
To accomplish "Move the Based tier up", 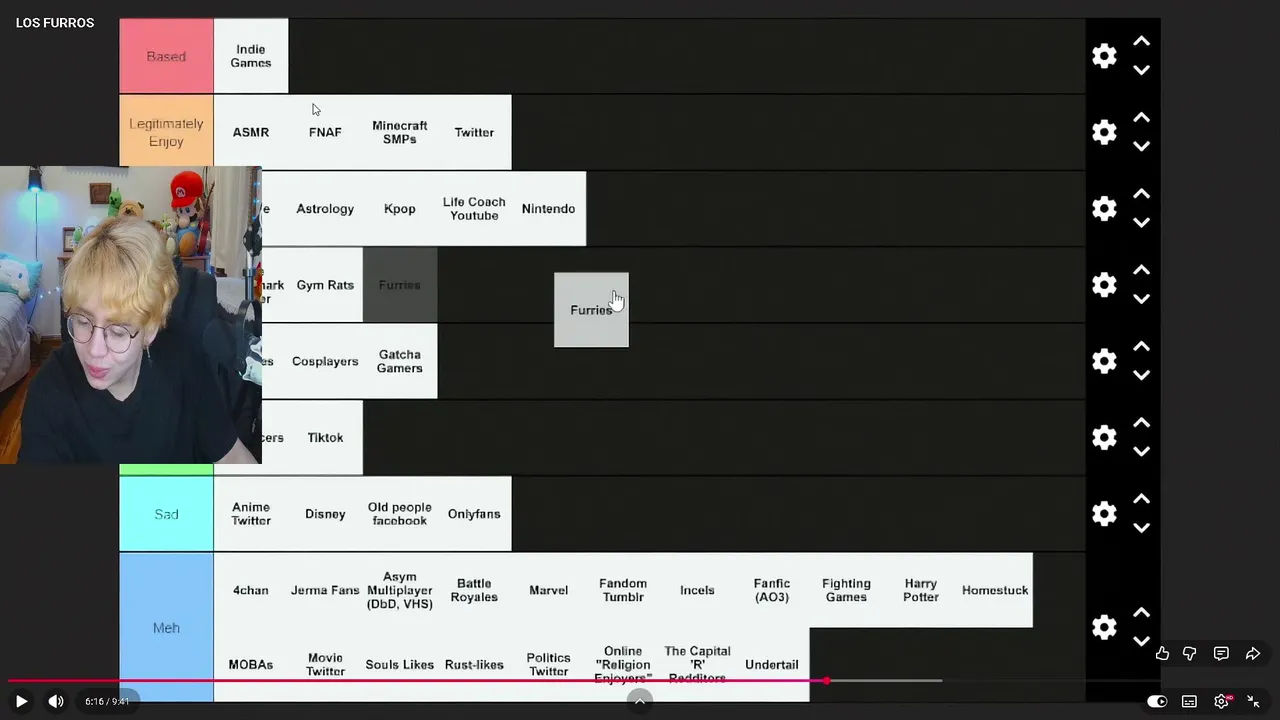I will pyautogui.click(x=1141, y=42).
